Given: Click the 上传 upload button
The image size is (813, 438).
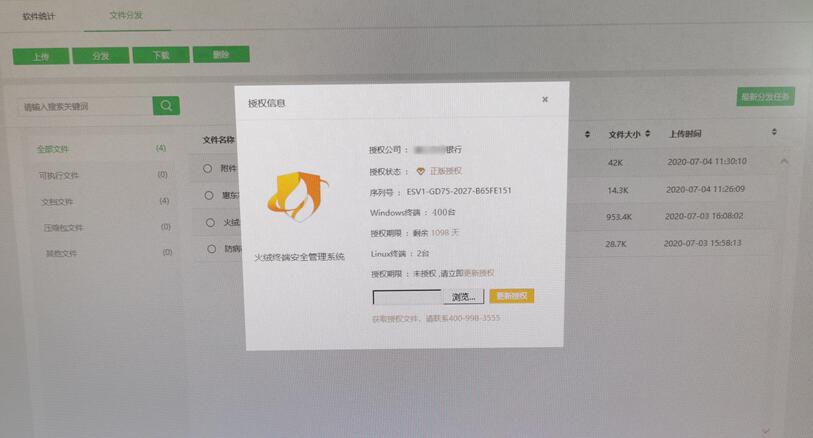Looking at the screenshot, I should 40,56.
